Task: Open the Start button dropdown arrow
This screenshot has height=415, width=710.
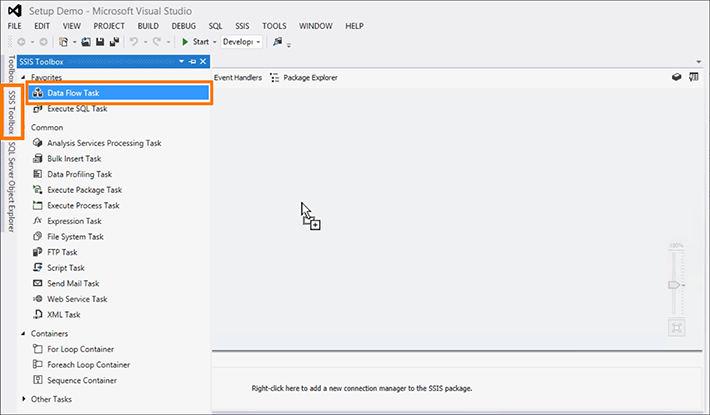Action: click(215, 42)
